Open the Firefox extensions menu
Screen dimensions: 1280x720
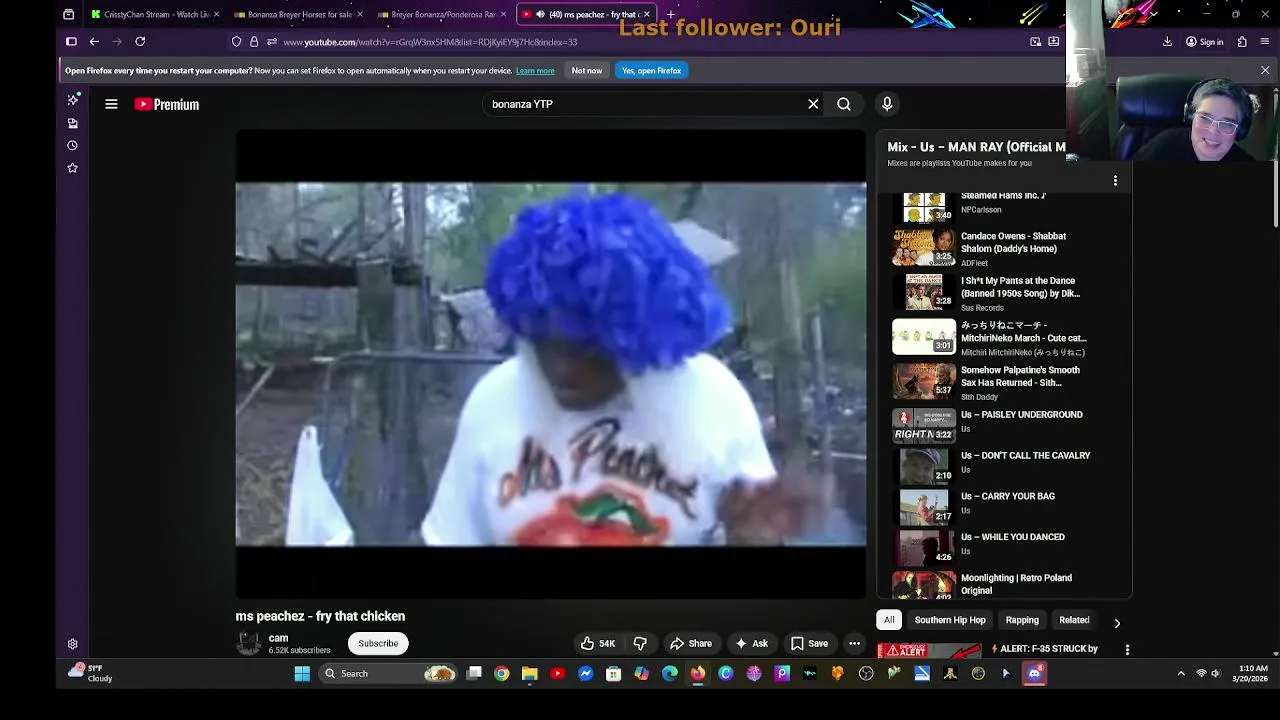pyautogui.click(x=1242, y=42)
